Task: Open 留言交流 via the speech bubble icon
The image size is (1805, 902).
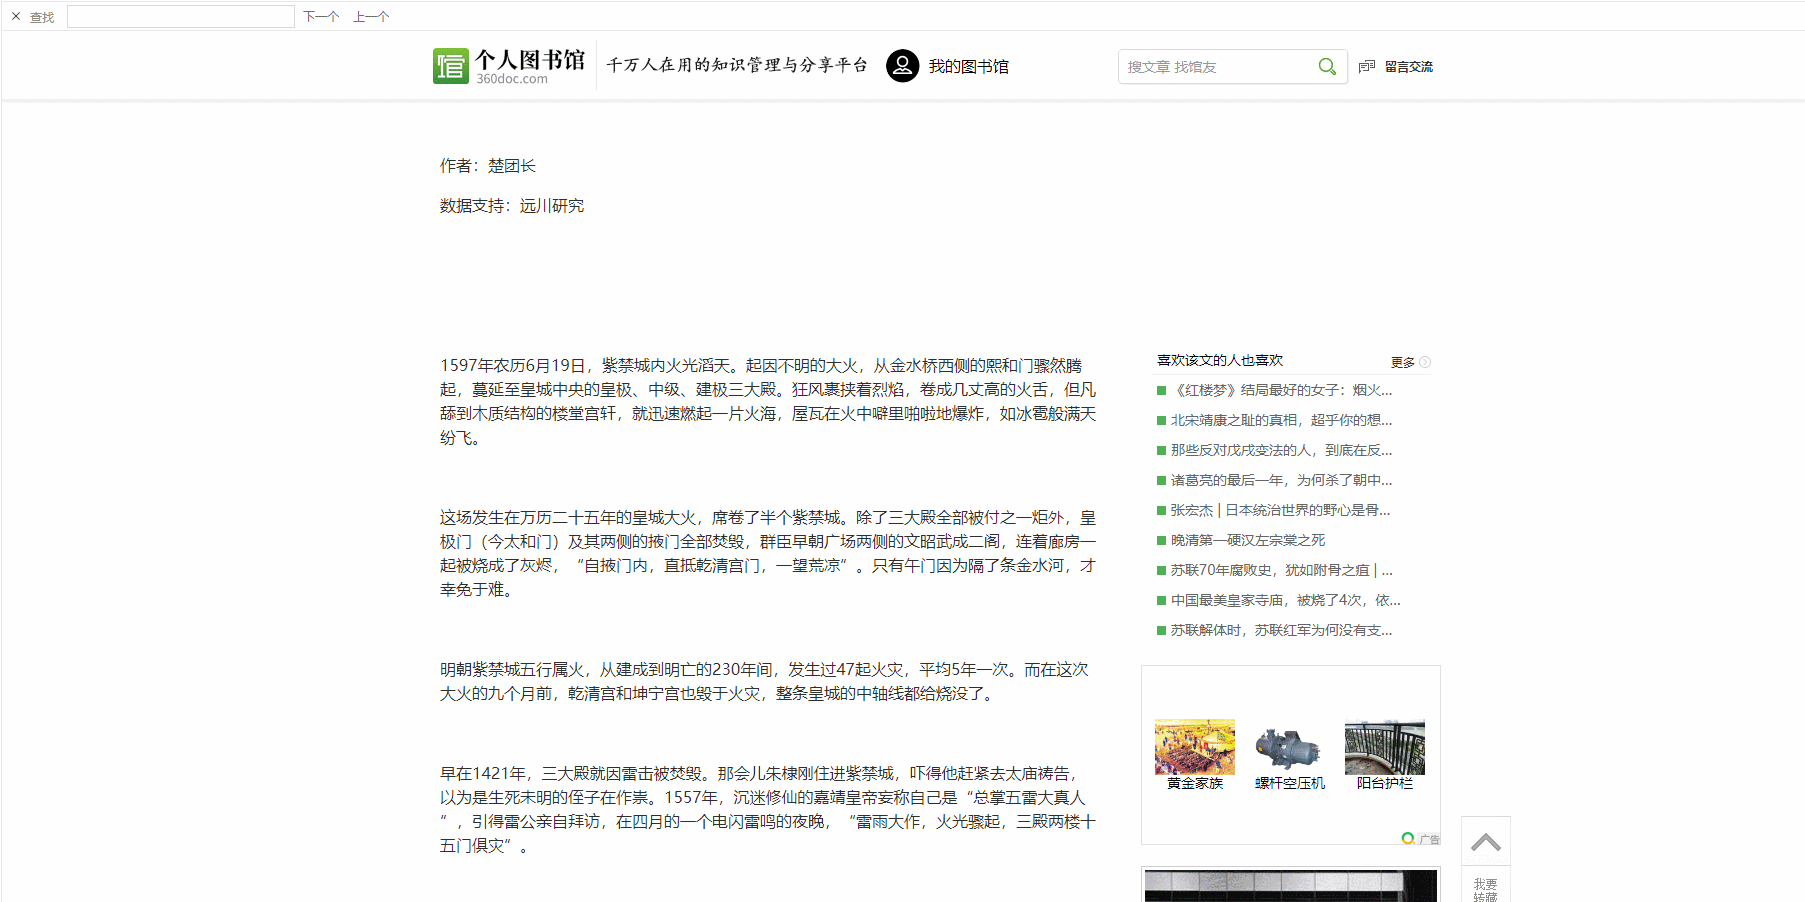Action: (x=1367, y=66)
